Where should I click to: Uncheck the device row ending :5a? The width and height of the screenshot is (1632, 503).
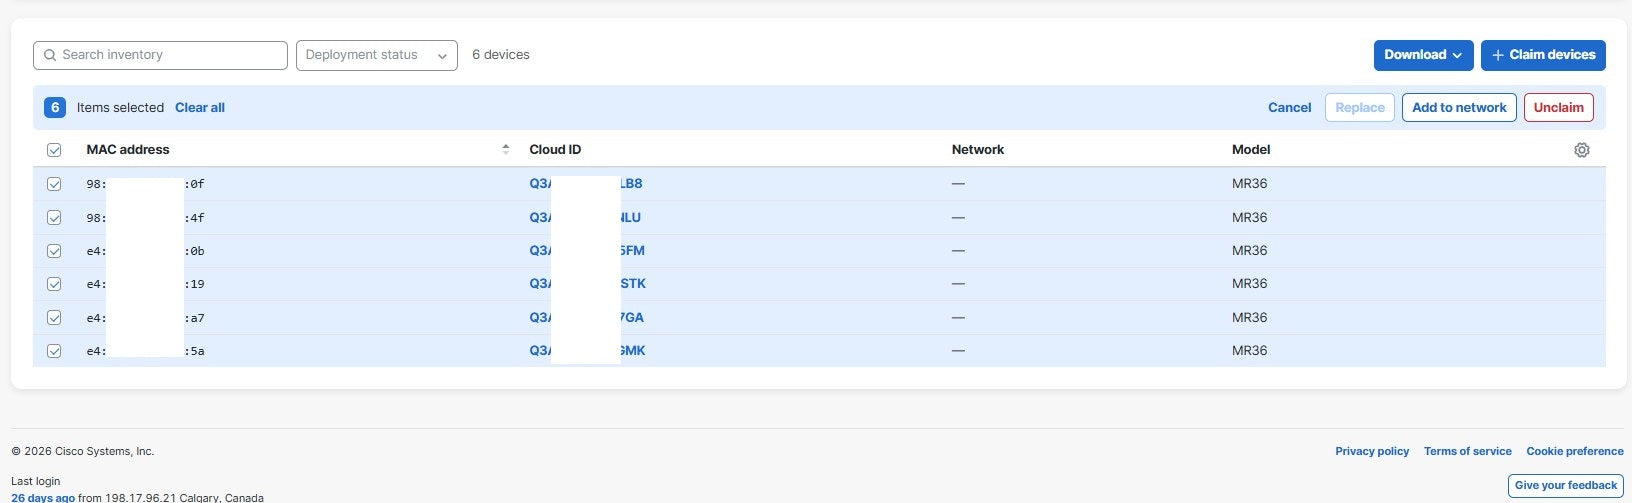tap(54, 351)
